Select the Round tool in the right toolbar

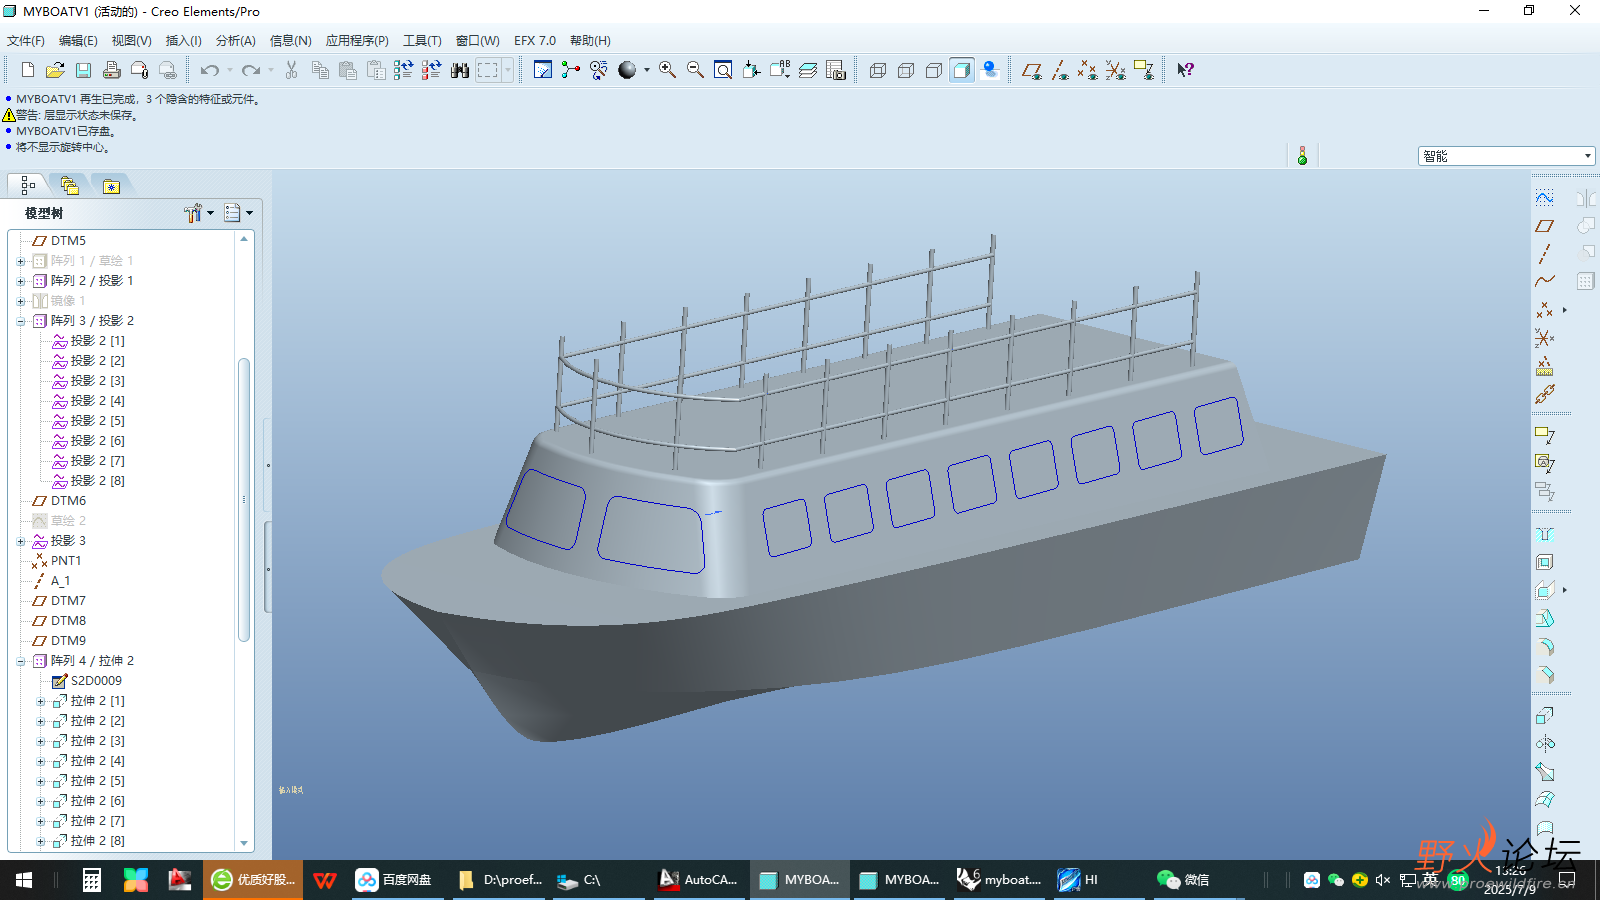[x=1545, y=646]
